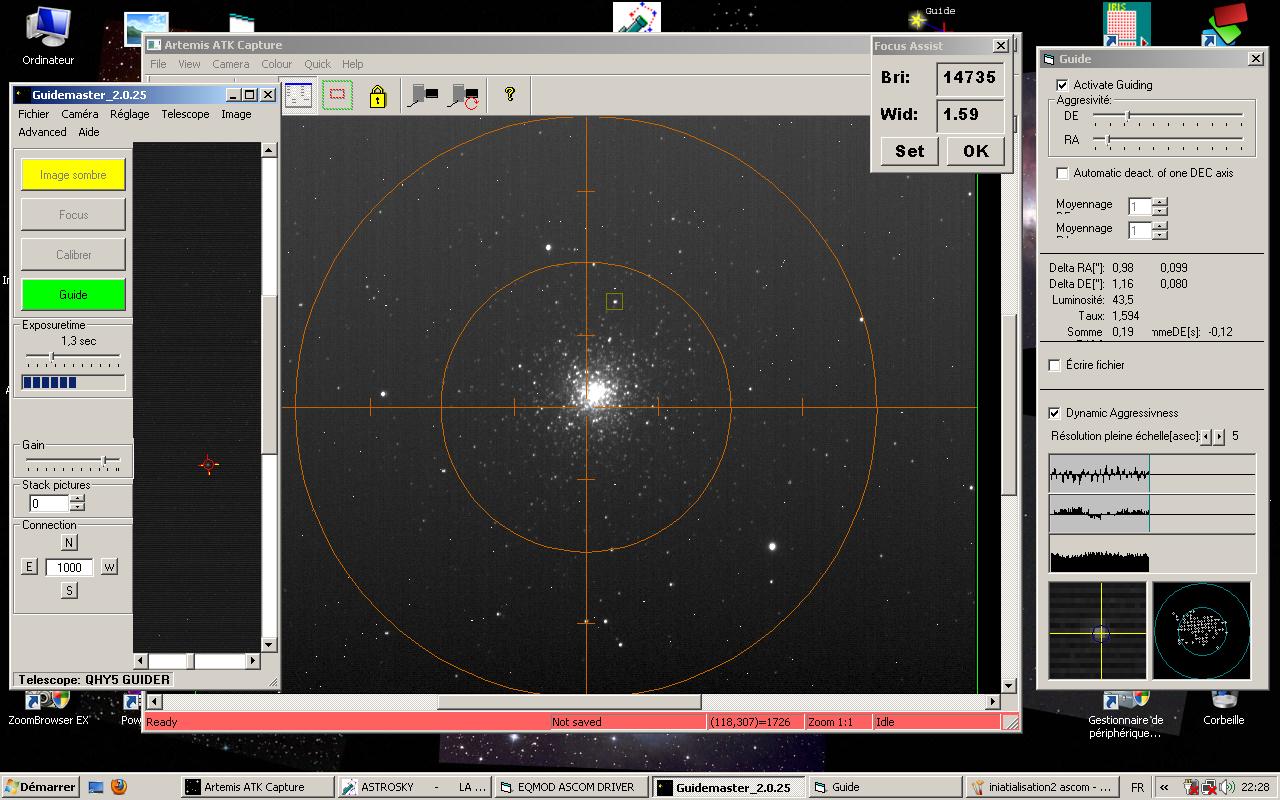Open the Caméra menu in Guidemaster
Screen dimensions: 1280x800
pos(80,114)
